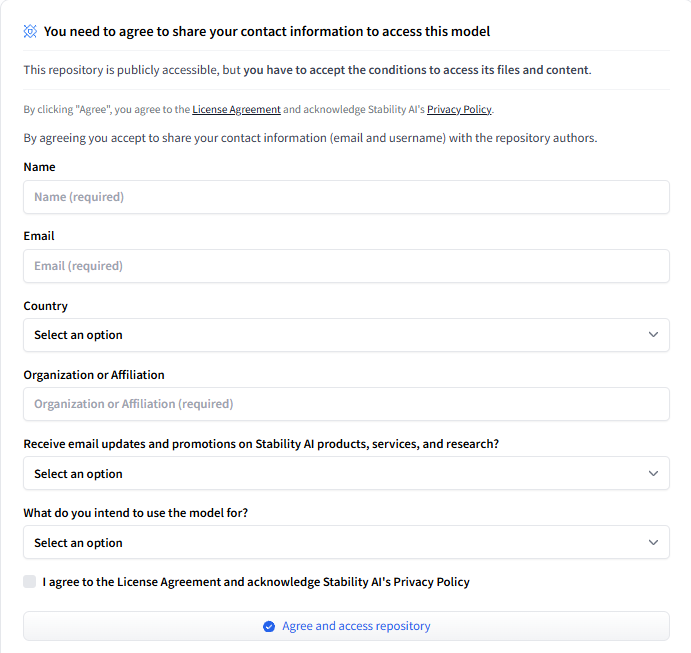Viewport: 691px width, 653px height.
Task: Click the chevron arrow in the intended use field
Action: (x=653, y=543)
